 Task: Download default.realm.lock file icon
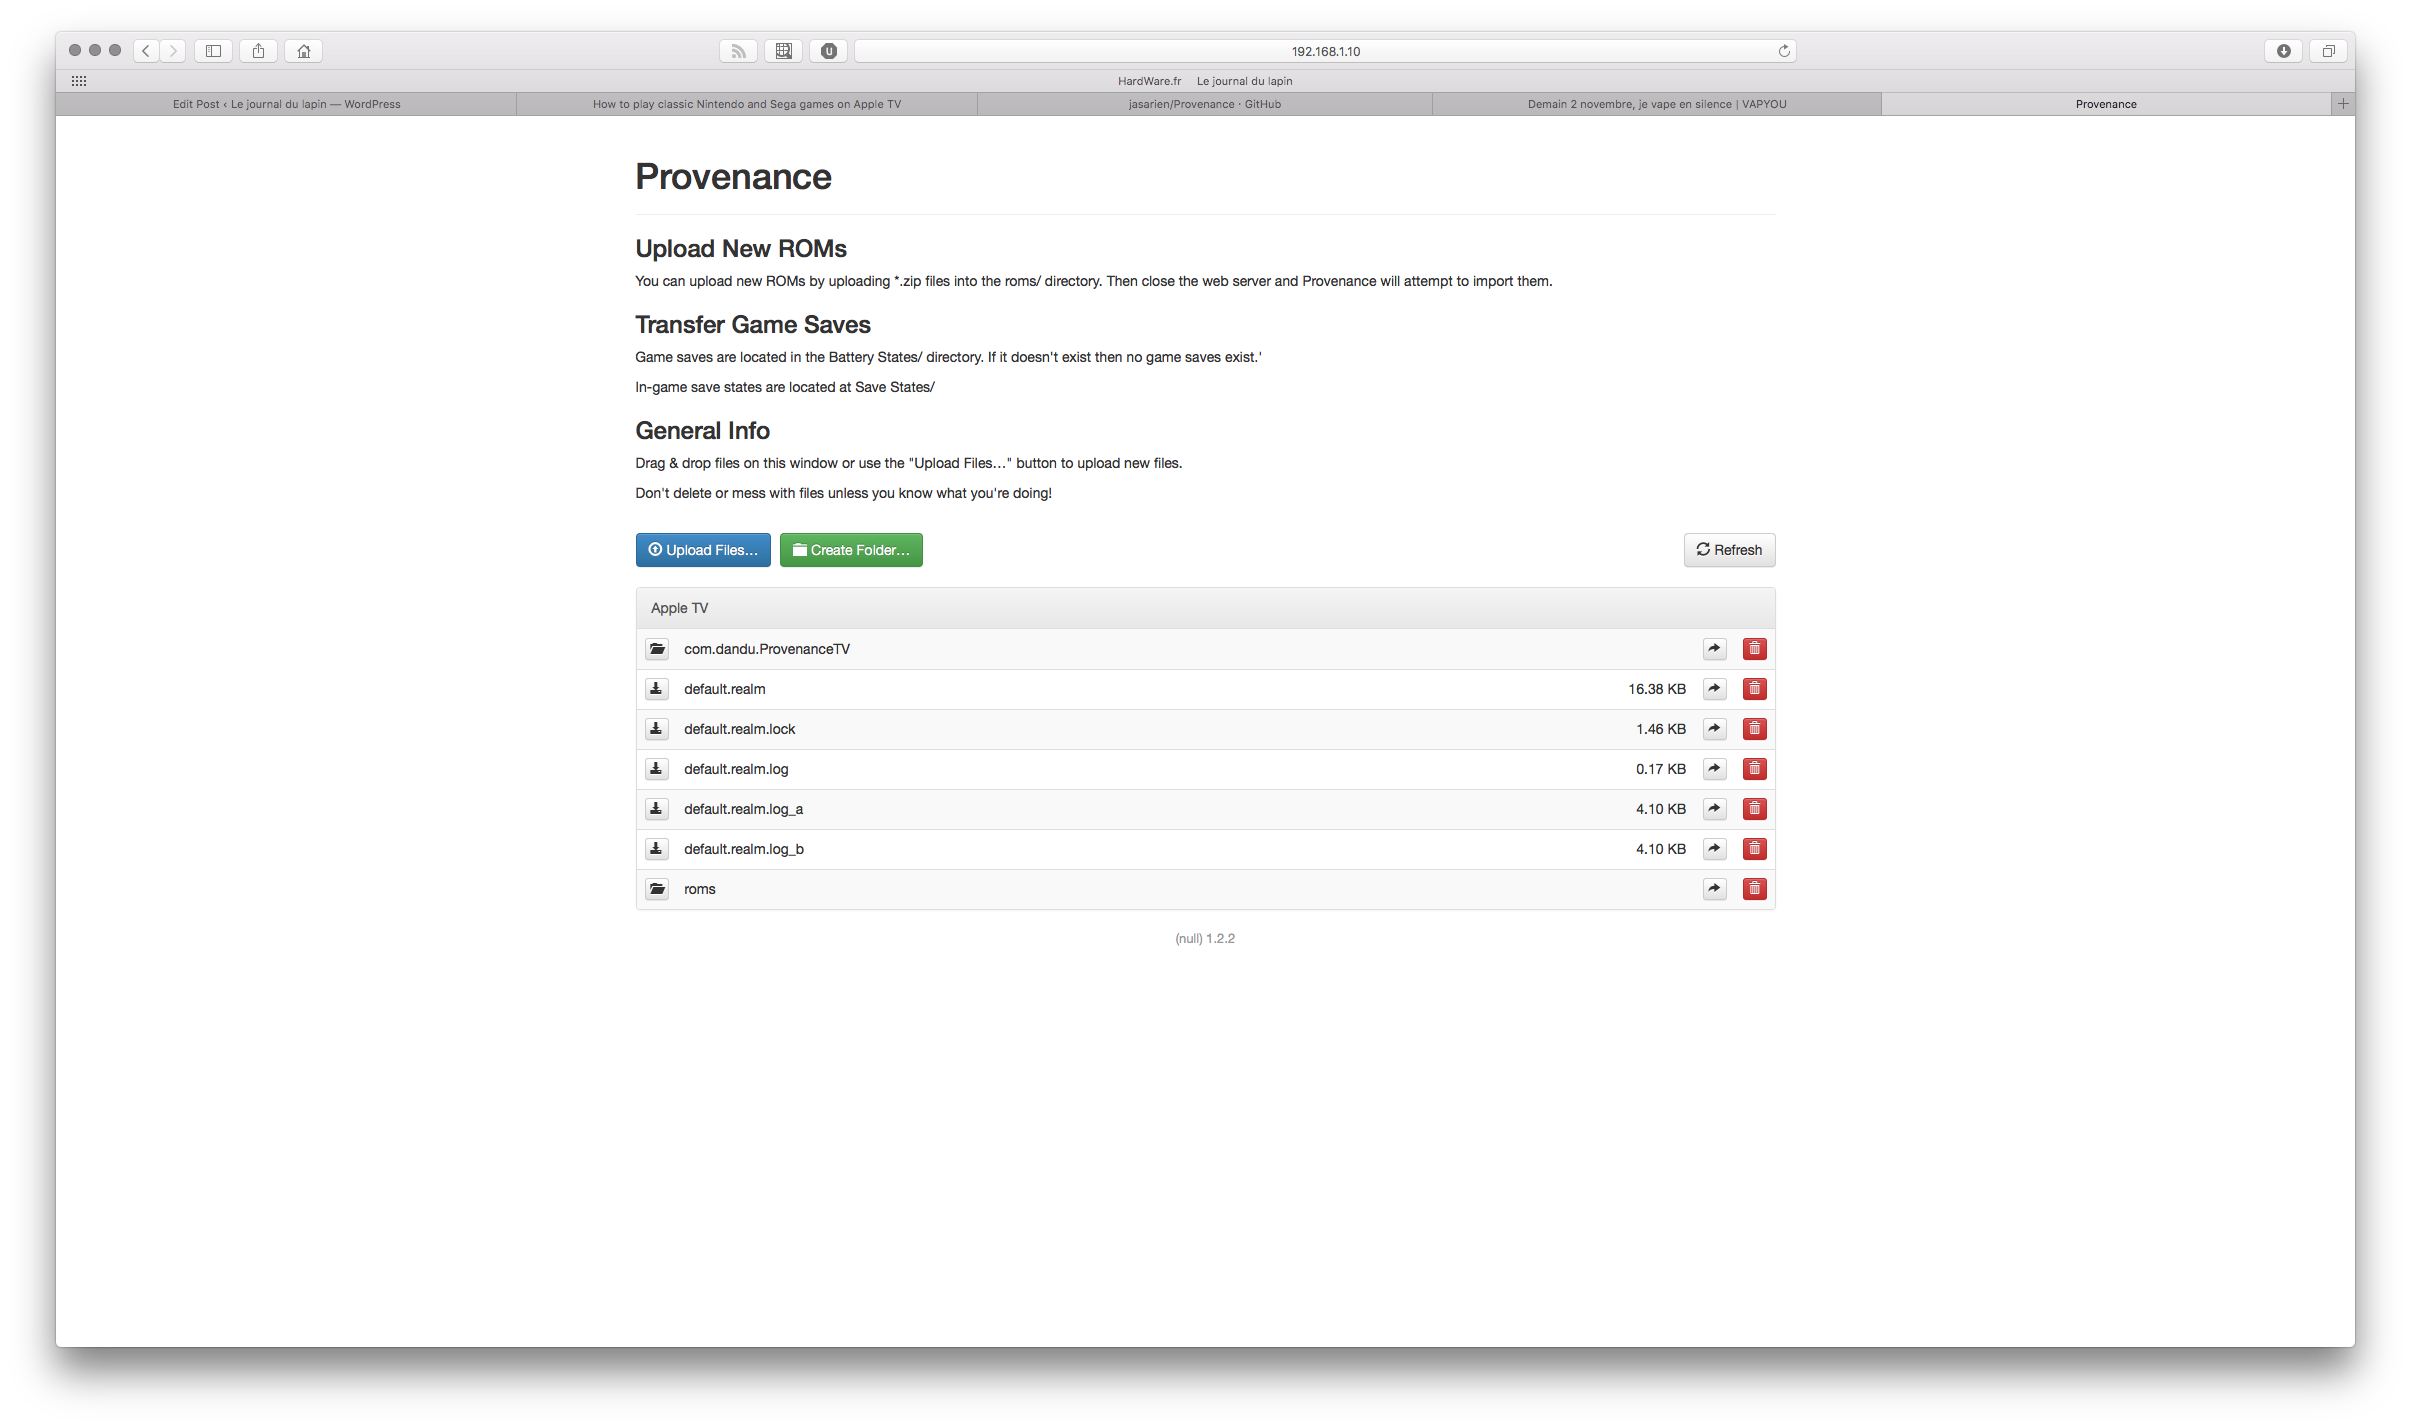tap(656, 729)
